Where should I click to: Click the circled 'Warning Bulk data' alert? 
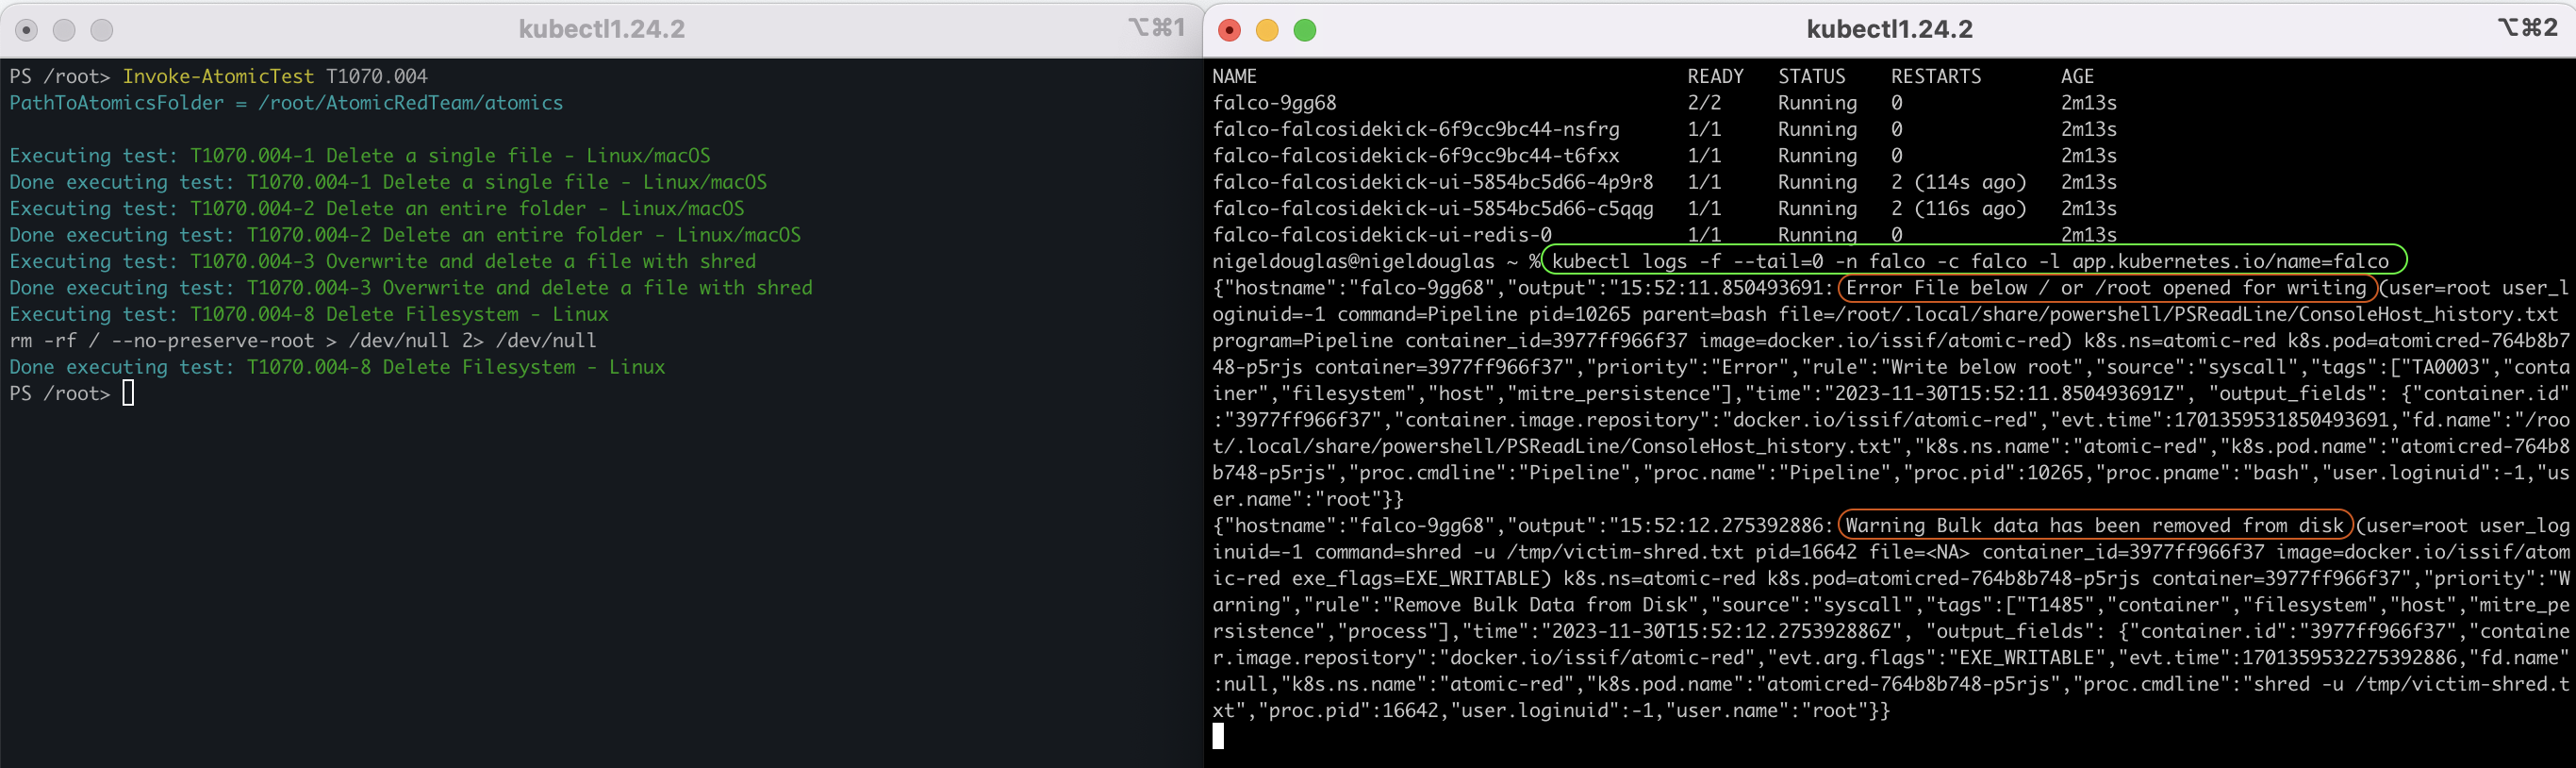click(x=2094, y=526)
